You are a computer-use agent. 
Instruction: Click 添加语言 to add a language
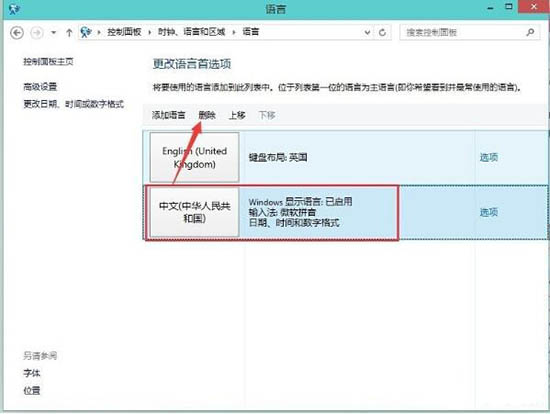[x=168, y=115]
